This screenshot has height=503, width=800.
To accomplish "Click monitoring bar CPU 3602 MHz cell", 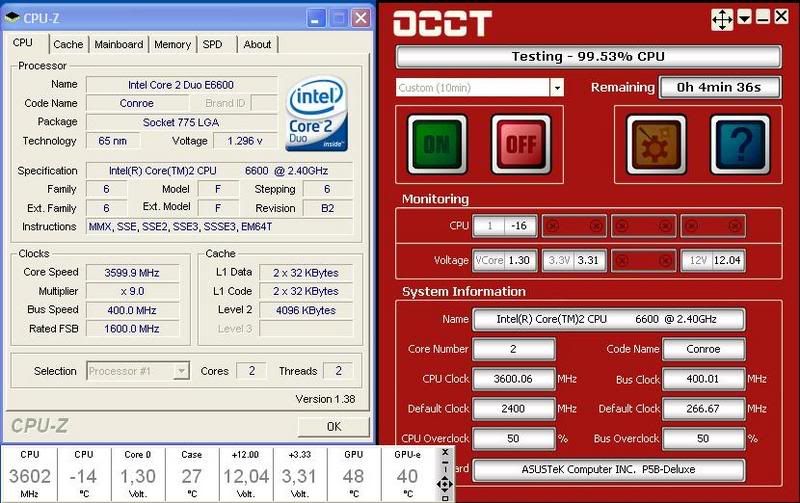I will click(30, 474).
